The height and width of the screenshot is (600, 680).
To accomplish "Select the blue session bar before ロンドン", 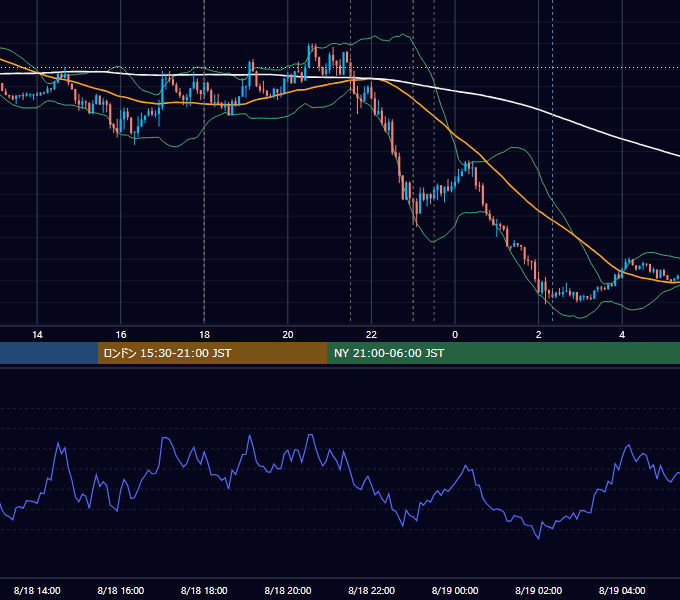I will (49, 353).
